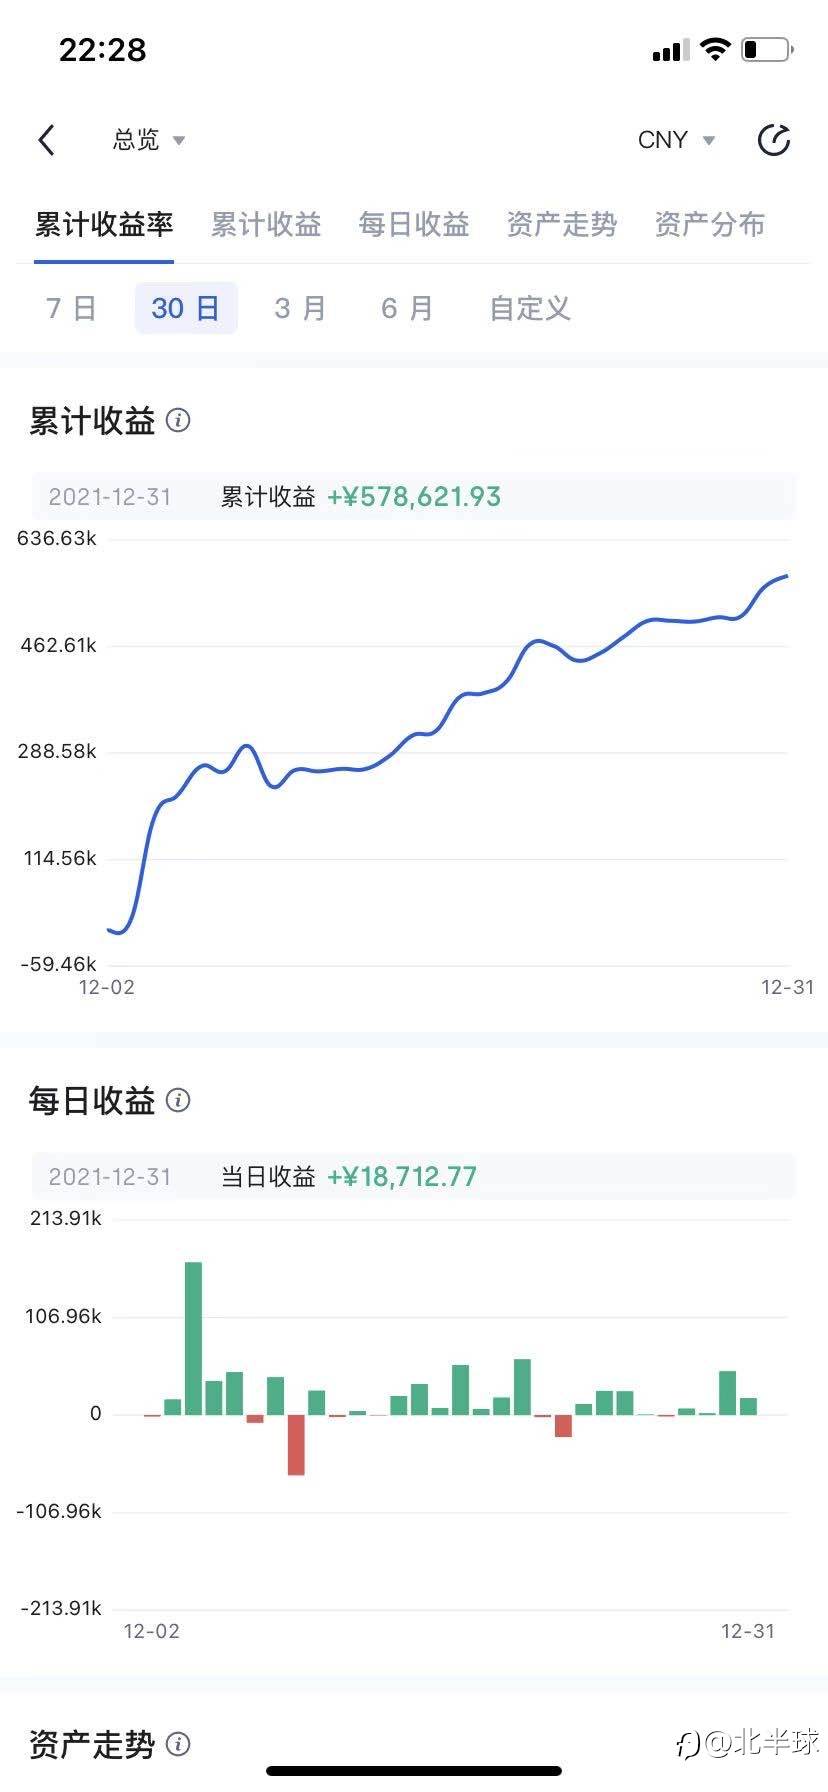This screenshot has width=828, height=1792.
Task: Tap info icon beside 每日收益 heading
Action: [x=178, y=1100]
